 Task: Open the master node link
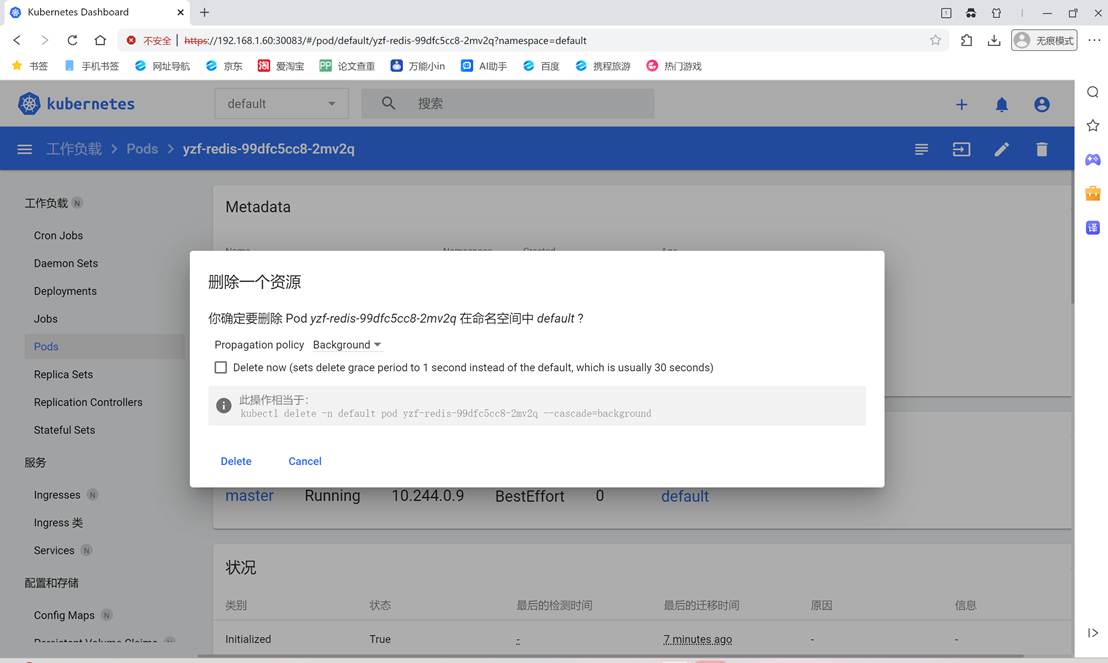coord(249,496)
